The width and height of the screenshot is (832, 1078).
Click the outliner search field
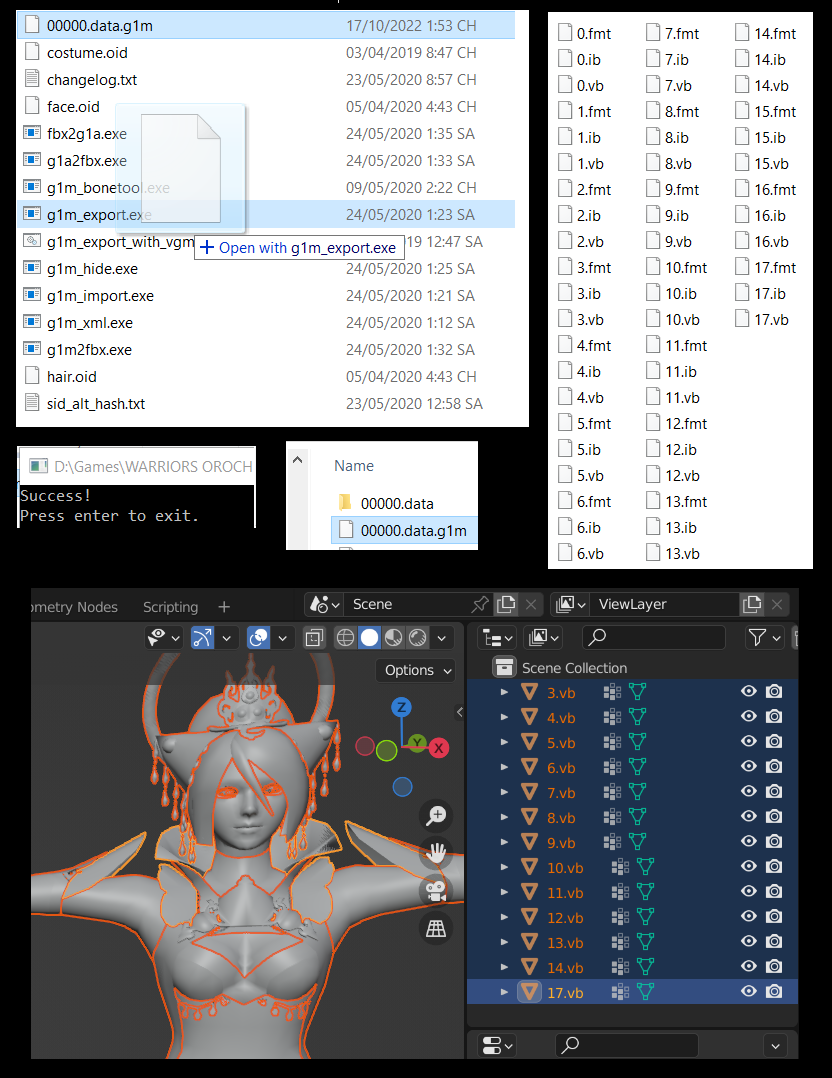click(x=654, y=638)
